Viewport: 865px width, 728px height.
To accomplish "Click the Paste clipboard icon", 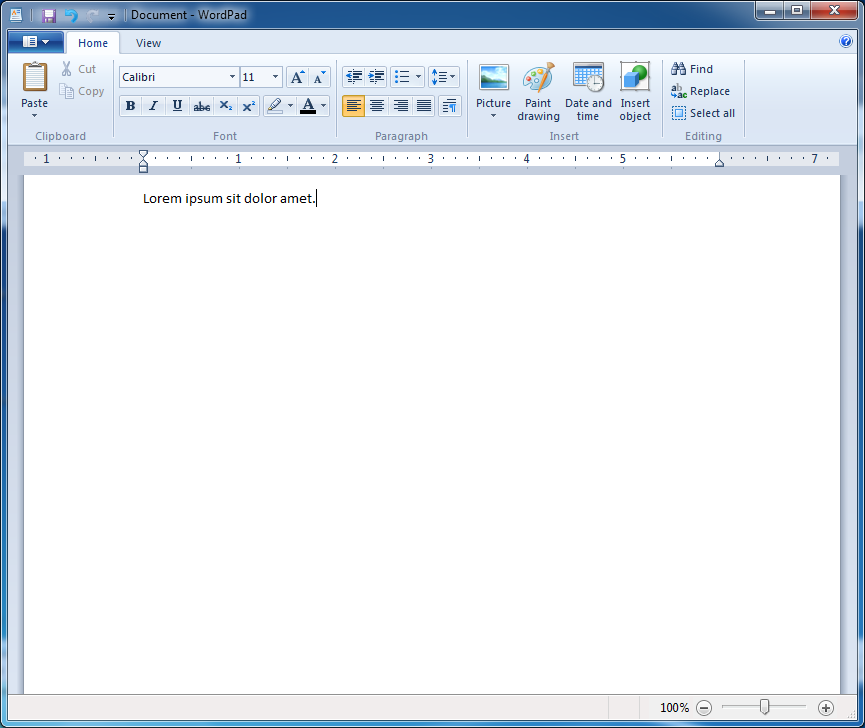I will 34,77.
